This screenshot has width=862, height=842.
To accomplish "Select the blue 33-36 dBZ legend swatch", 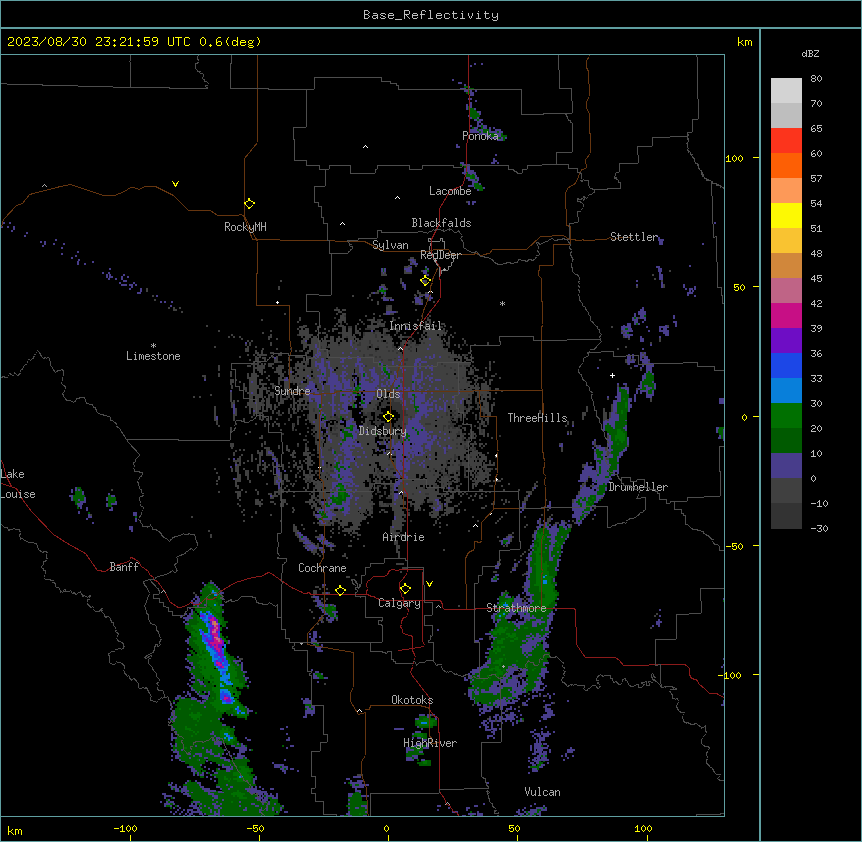I will tap(786, 365).
